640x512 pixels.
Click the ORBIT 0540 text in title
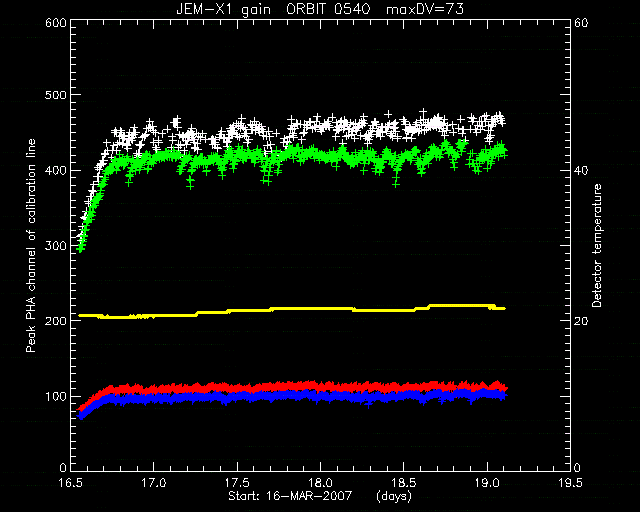[328, 9]
